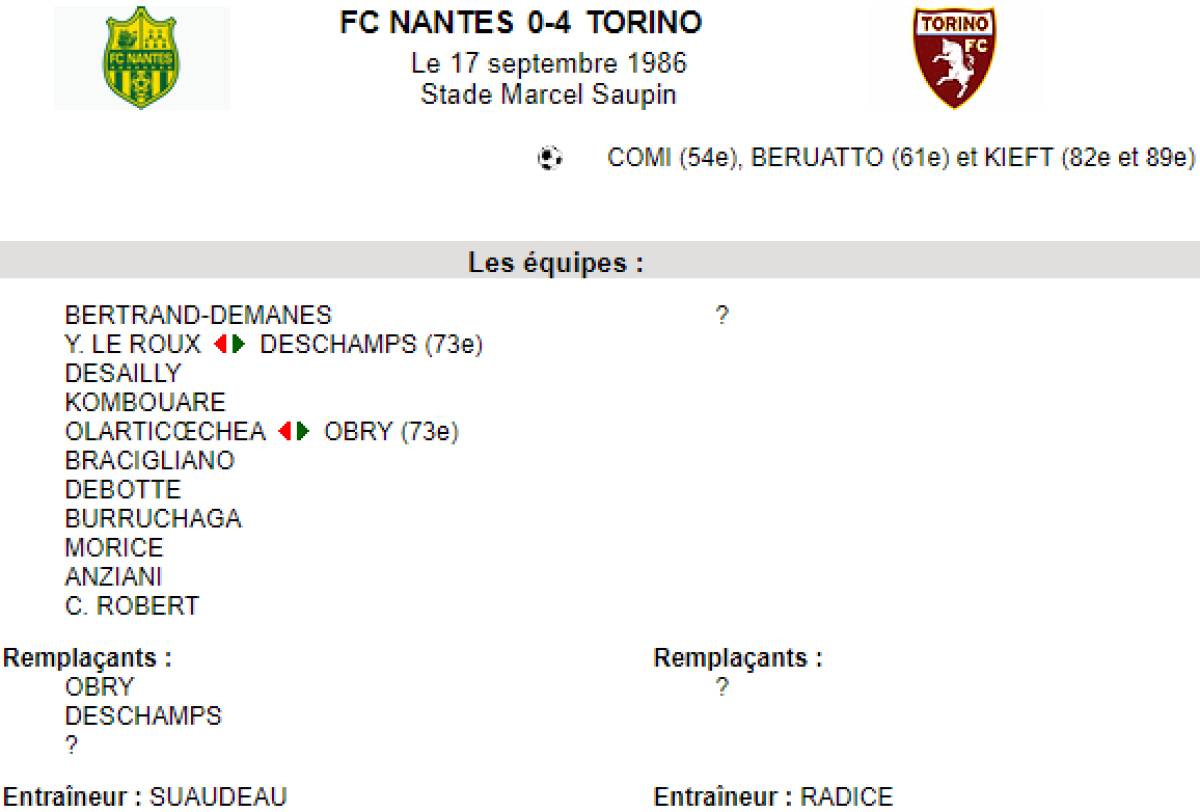Click Stade Marcel Saupin venue text
The image size is (1200, 812).
pos(549,95)
